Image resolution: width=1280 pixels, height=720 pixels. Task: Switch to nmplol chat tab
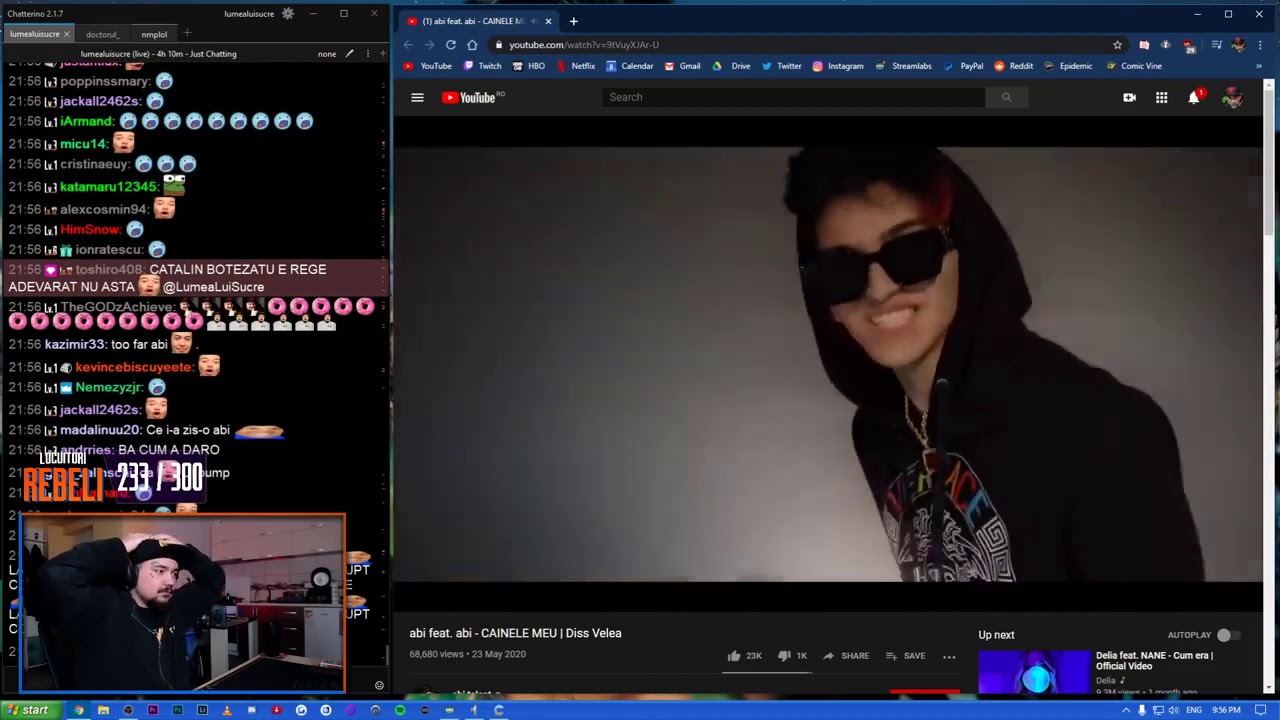coord(154,34)
